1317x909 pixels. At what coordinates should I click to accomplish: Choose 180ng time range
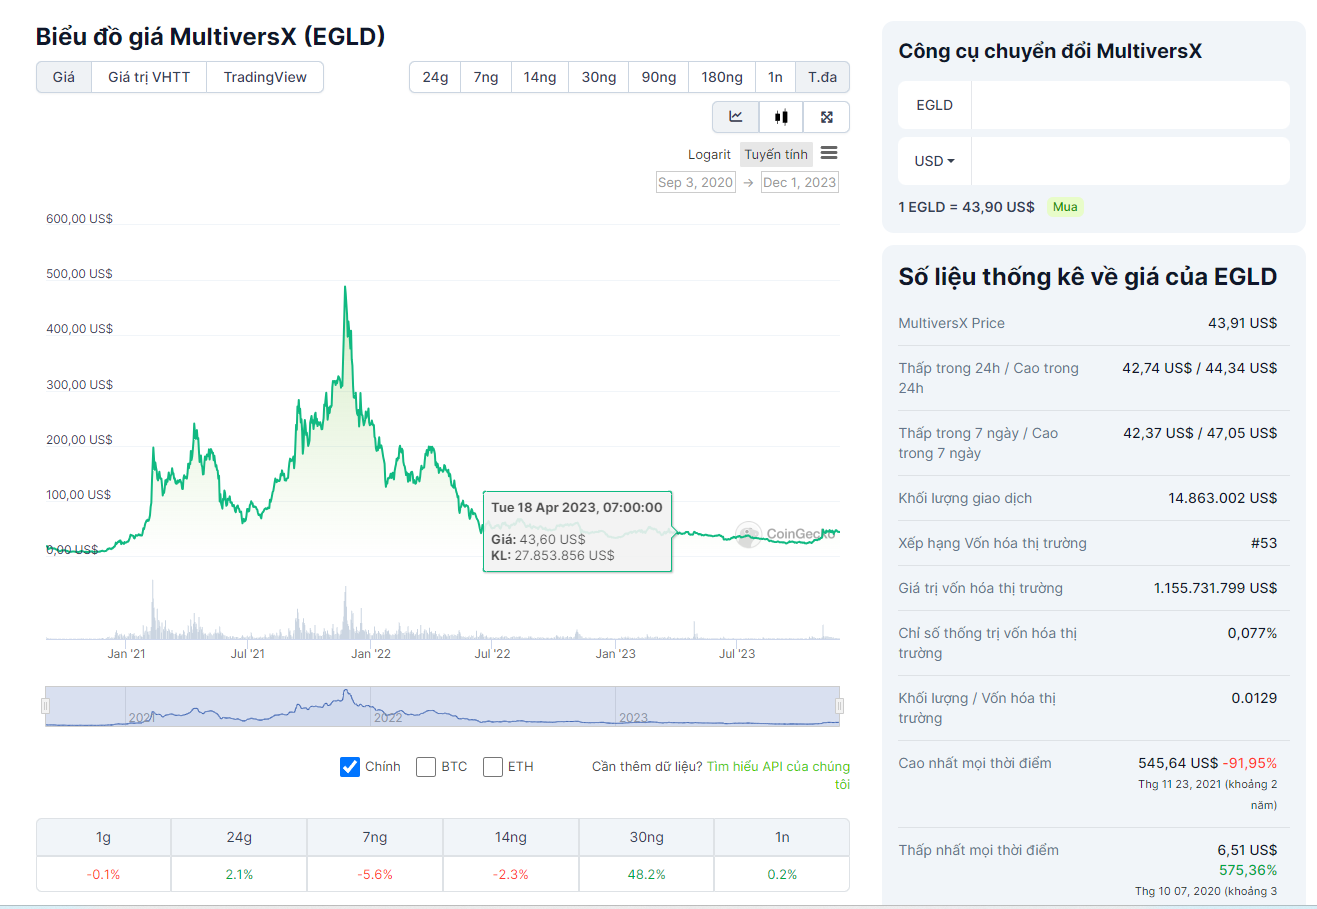pyautogui.click(x=722, y=77)
